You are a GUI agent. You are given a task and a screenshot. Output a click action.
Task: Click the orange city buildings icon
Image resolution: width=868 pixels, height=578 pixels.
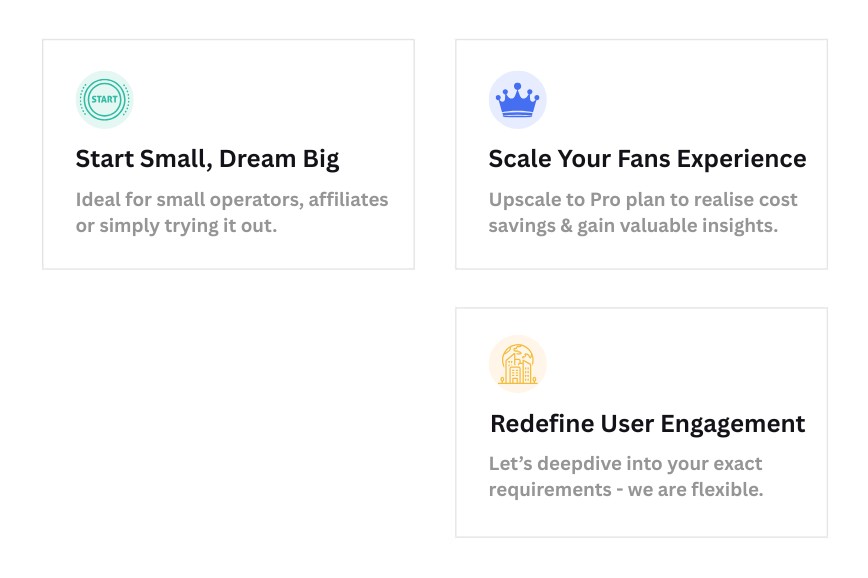coord(517,364)
